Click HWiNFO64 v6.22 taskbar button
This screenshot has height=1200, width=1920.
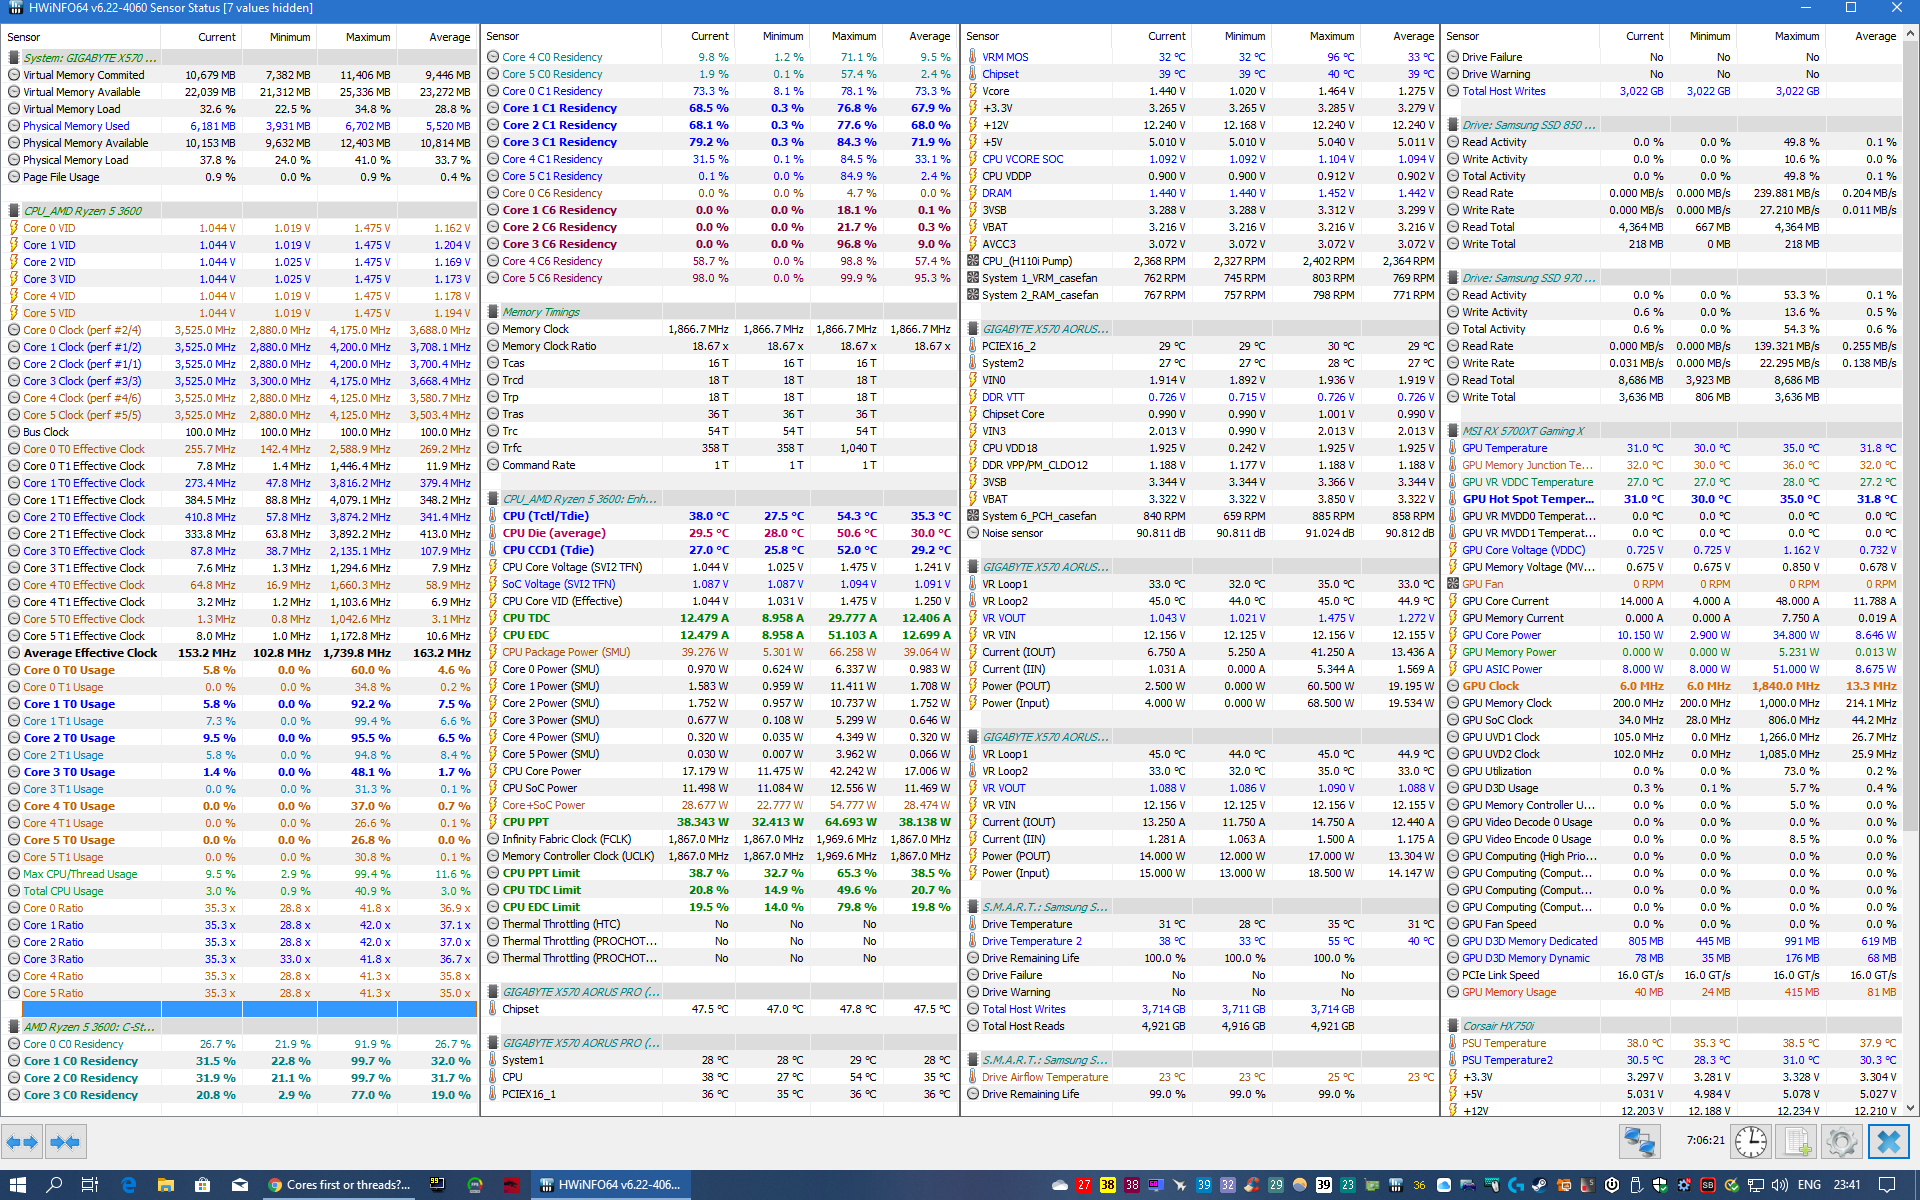pos(610,1184)
